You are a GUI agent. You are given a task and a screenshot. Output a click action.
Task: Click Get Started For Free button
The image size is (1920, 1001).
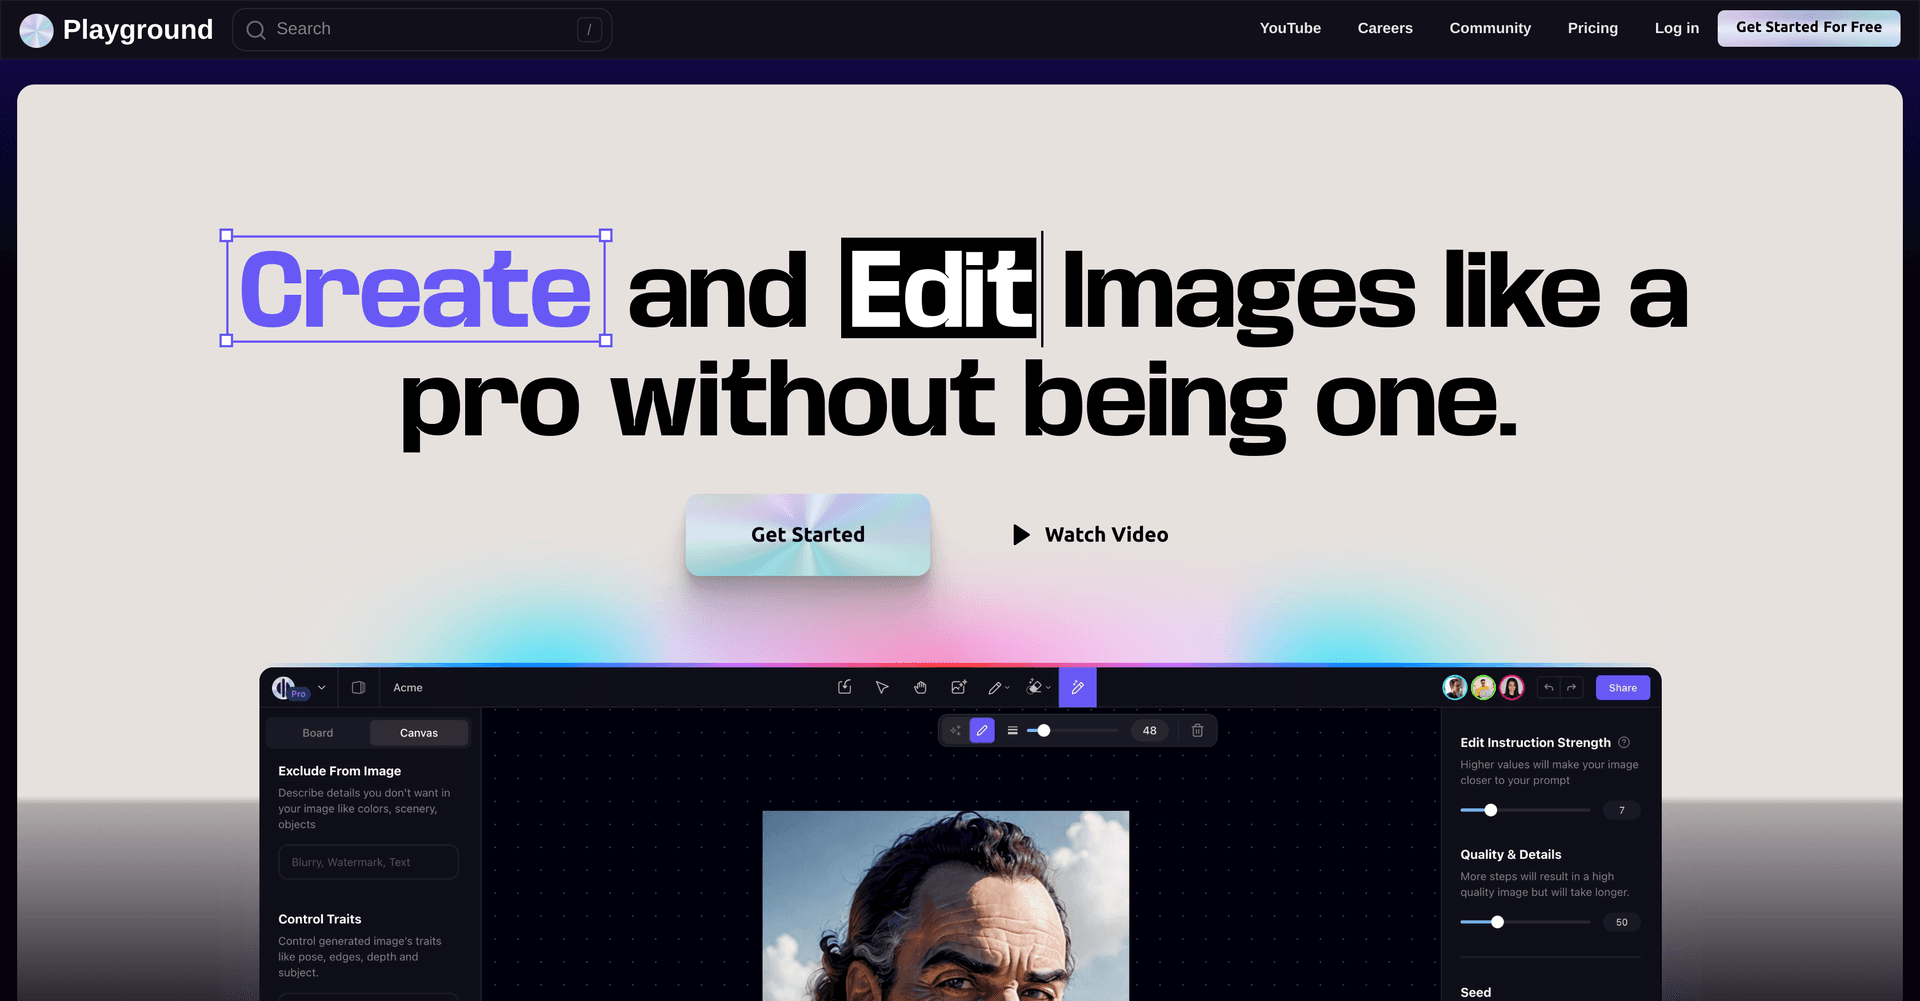(1808, 28)
